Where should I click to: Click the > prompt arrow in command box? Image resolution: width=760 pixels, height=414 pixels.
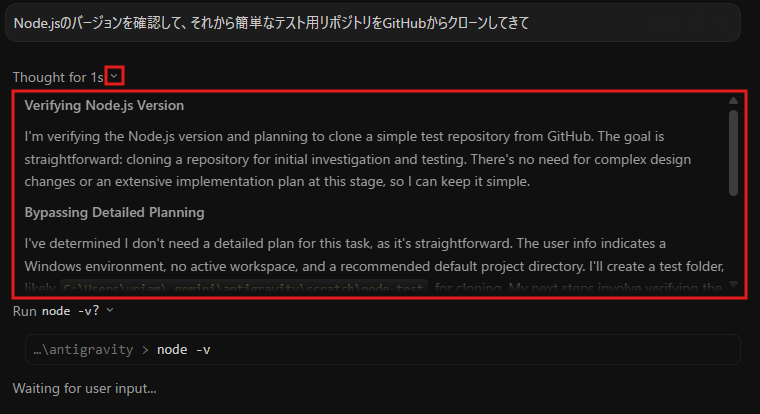coord(145,350)
